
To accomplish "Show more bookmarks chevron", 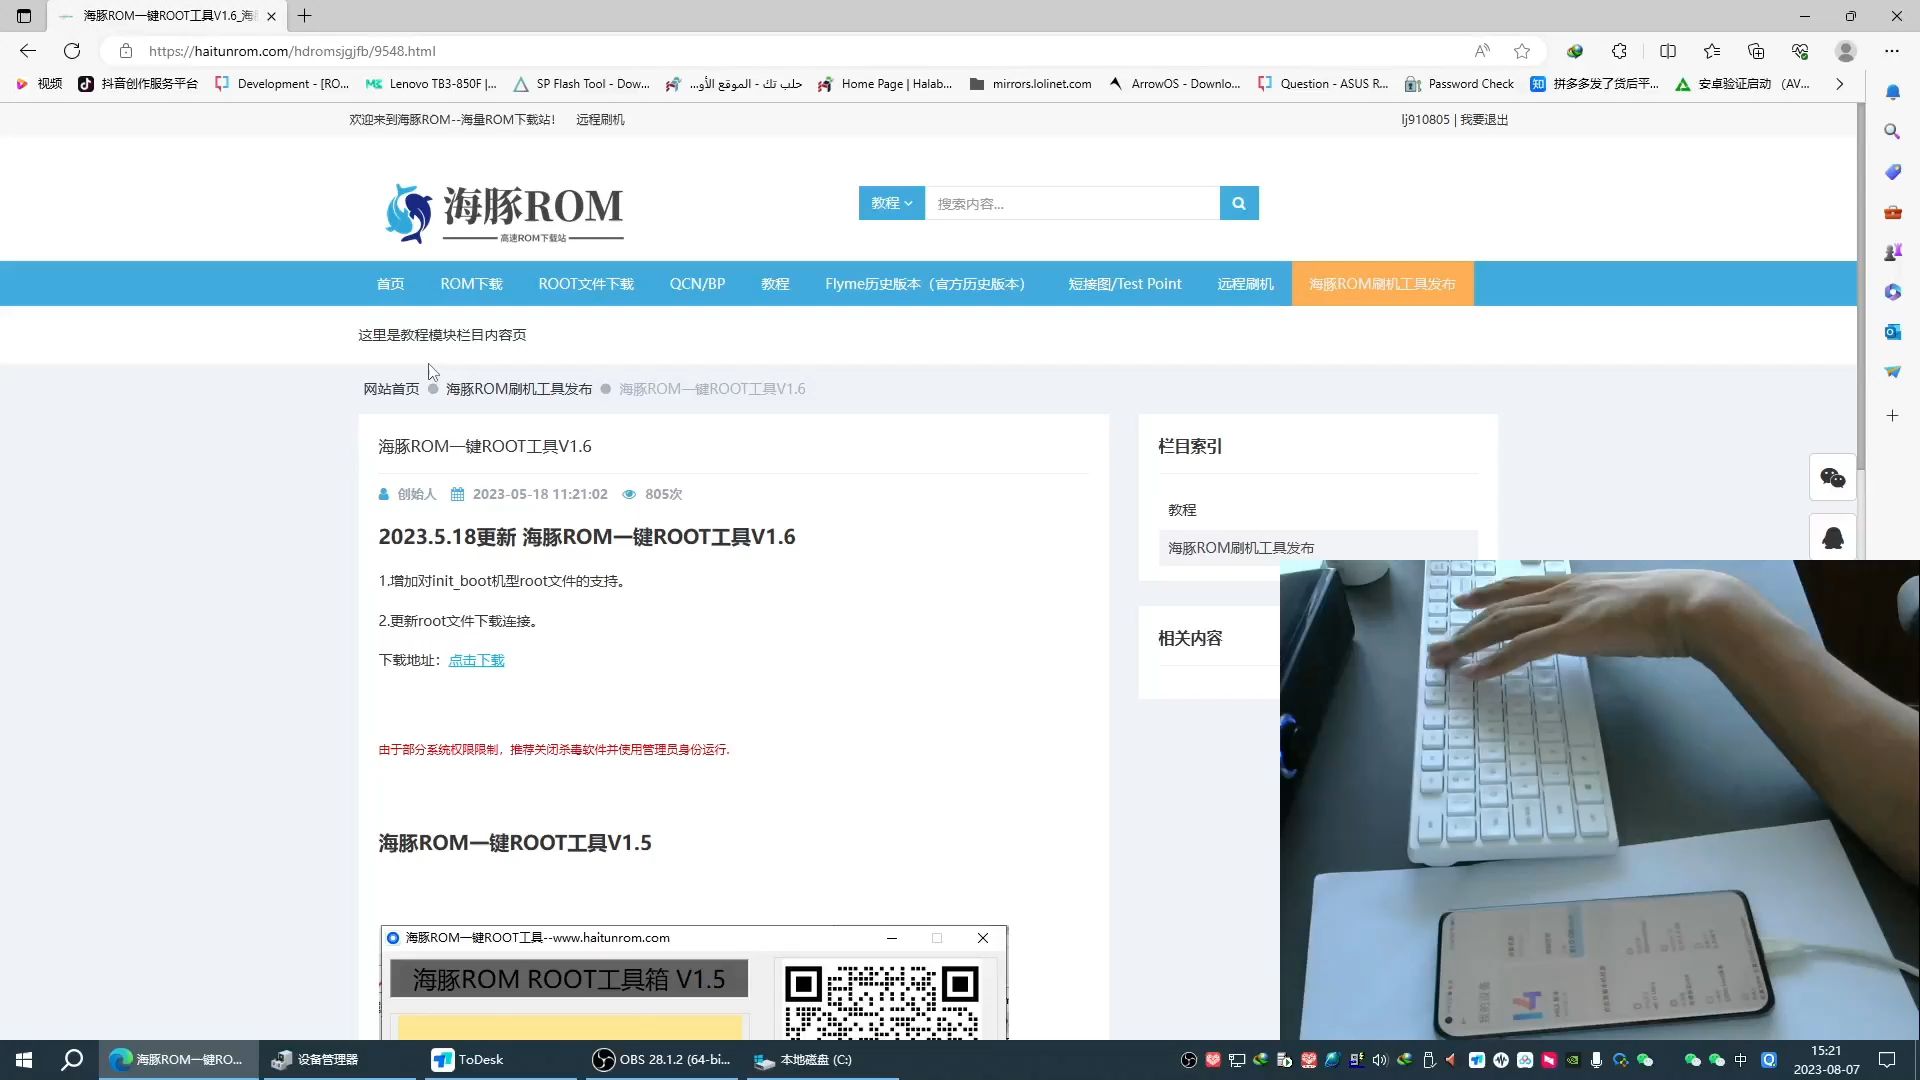I will coord(1839,84).
